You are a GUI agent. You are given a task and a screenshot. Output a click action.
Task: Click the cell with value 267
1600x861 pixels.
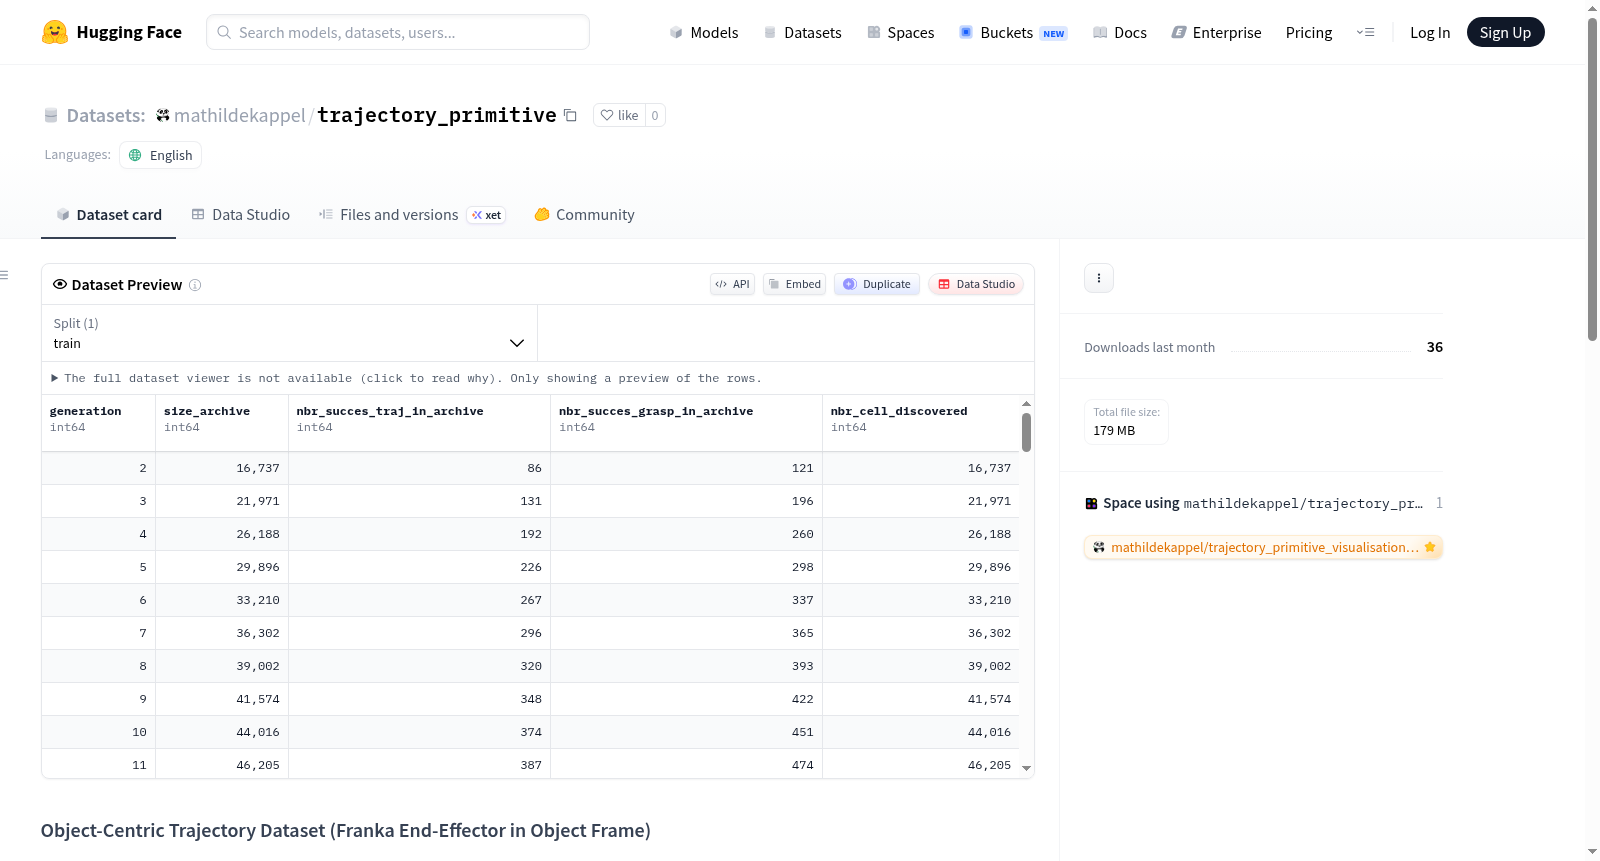[419, 600]
